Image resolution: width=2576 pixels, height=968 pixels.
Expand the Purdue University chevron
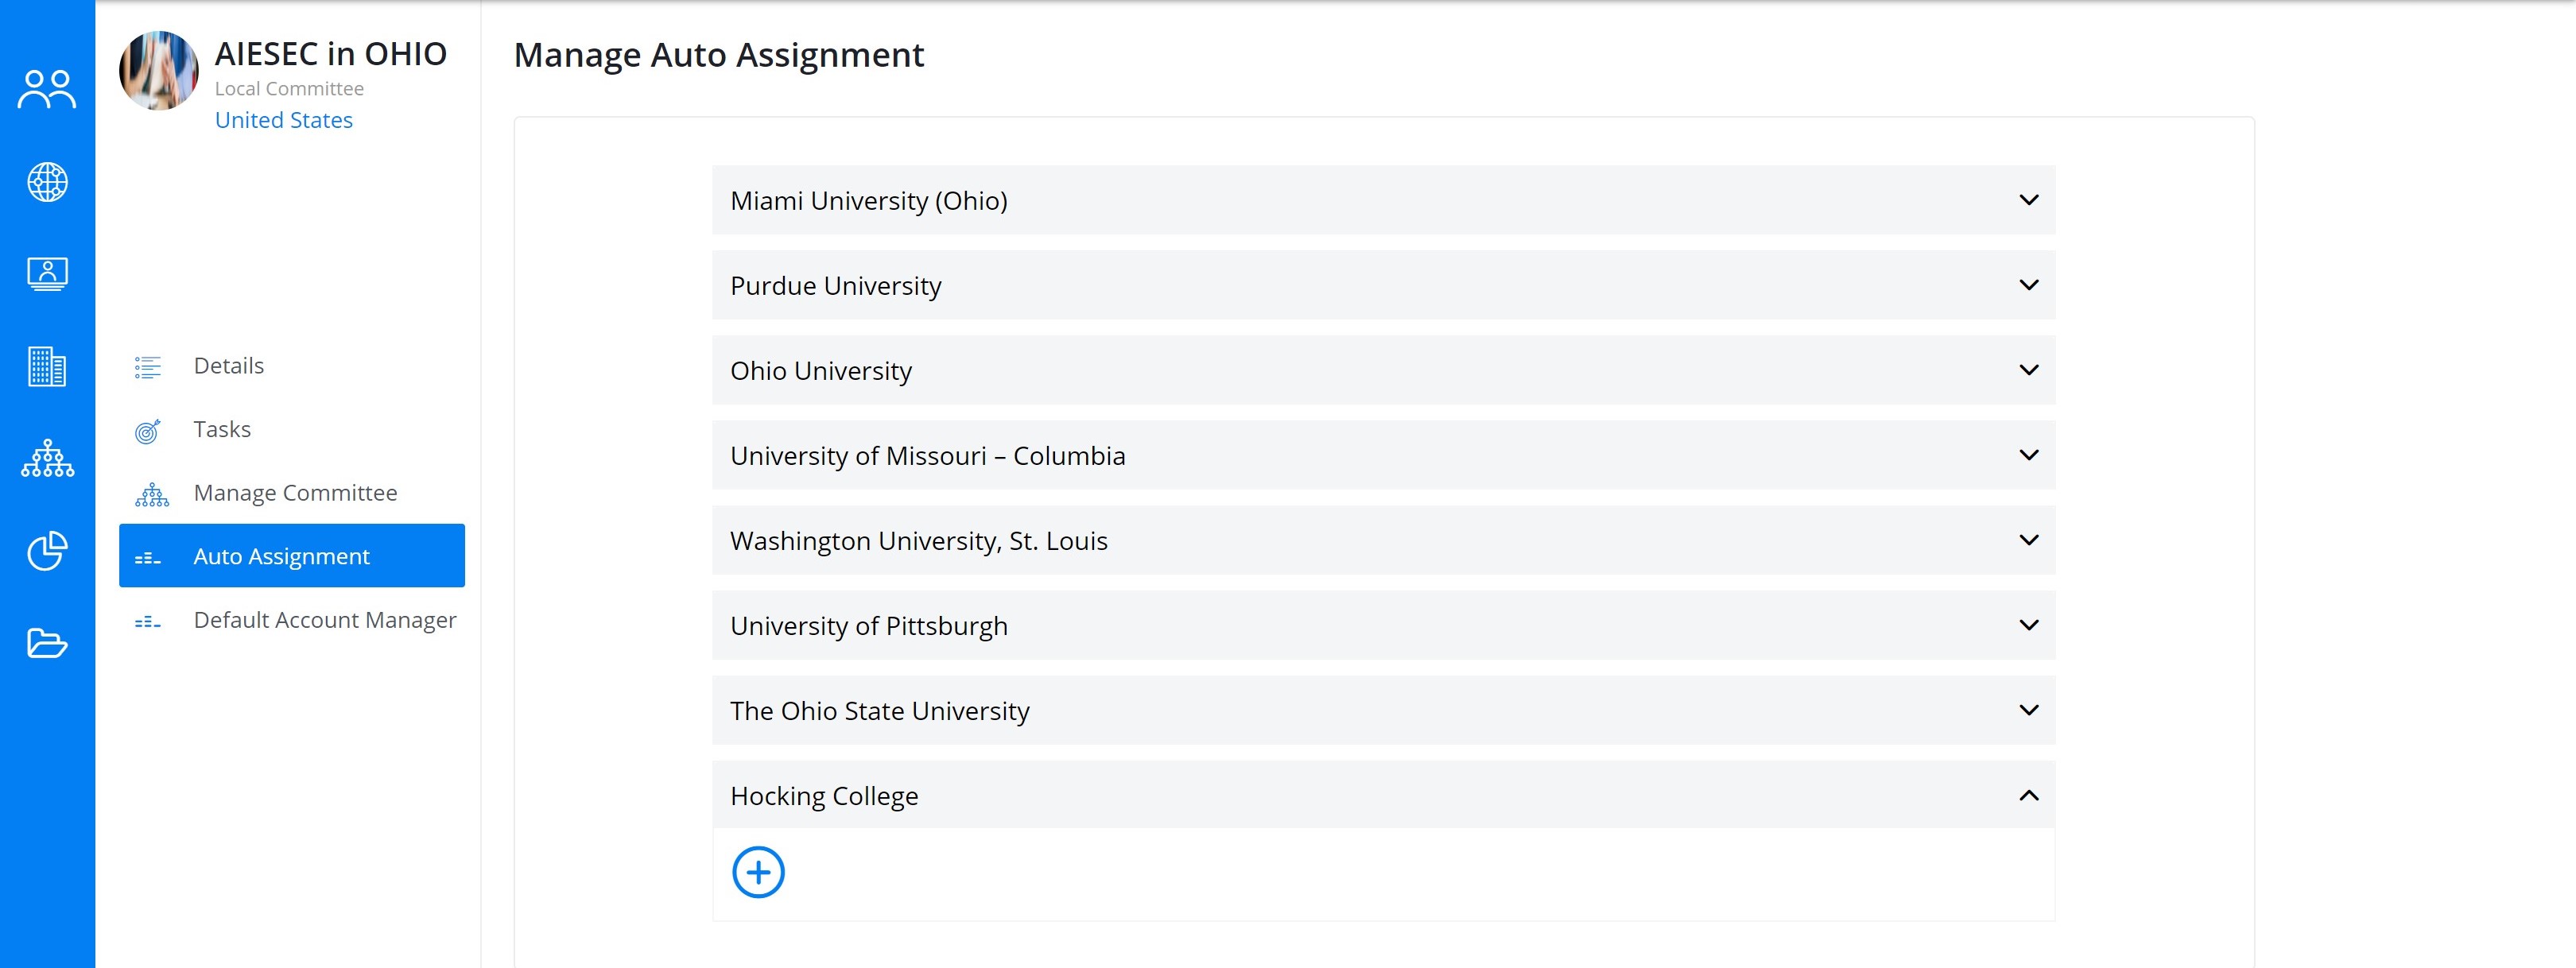[2028, 285]
